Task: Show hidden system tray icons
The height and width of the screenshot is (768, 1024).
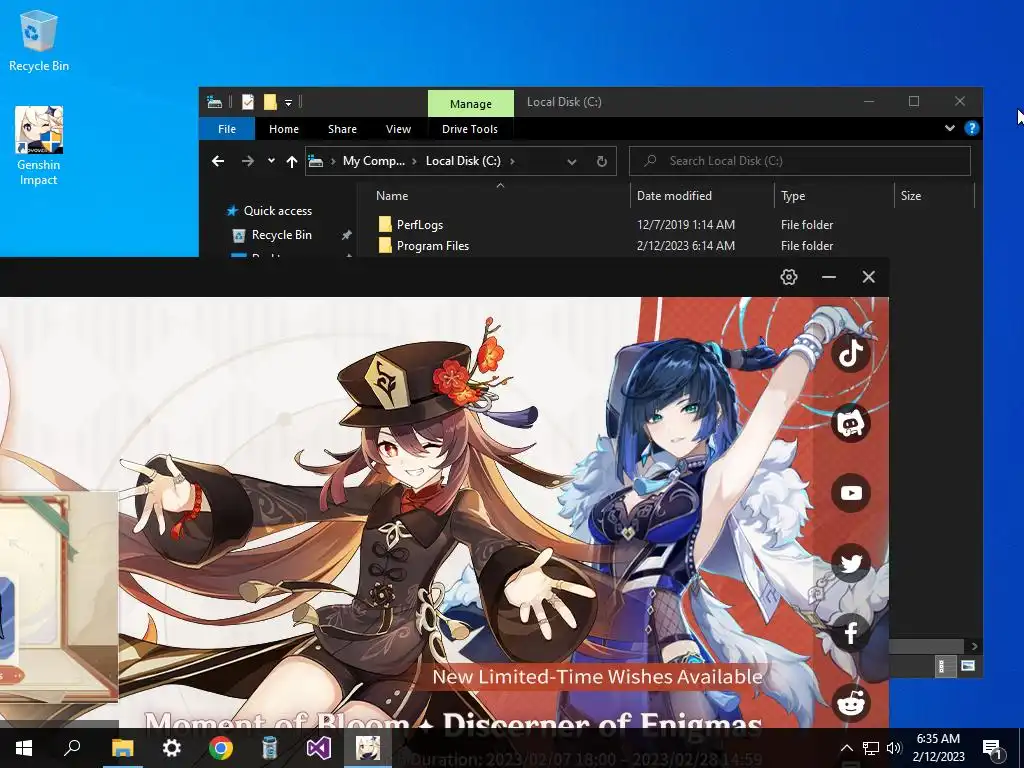Action: click(846, 748)
